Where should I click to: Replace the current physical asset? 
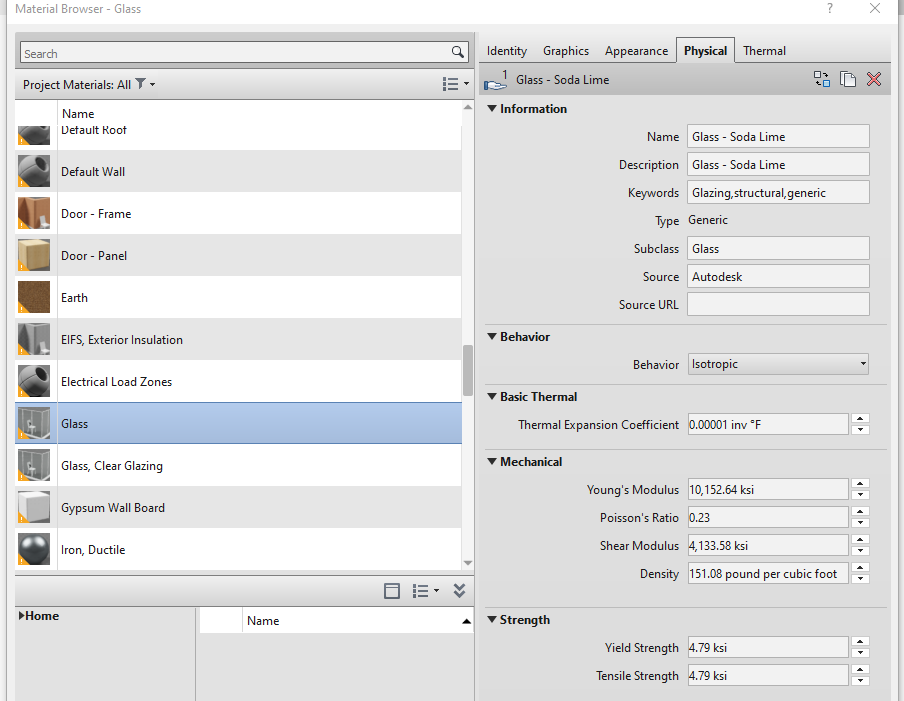pos(821,79)
